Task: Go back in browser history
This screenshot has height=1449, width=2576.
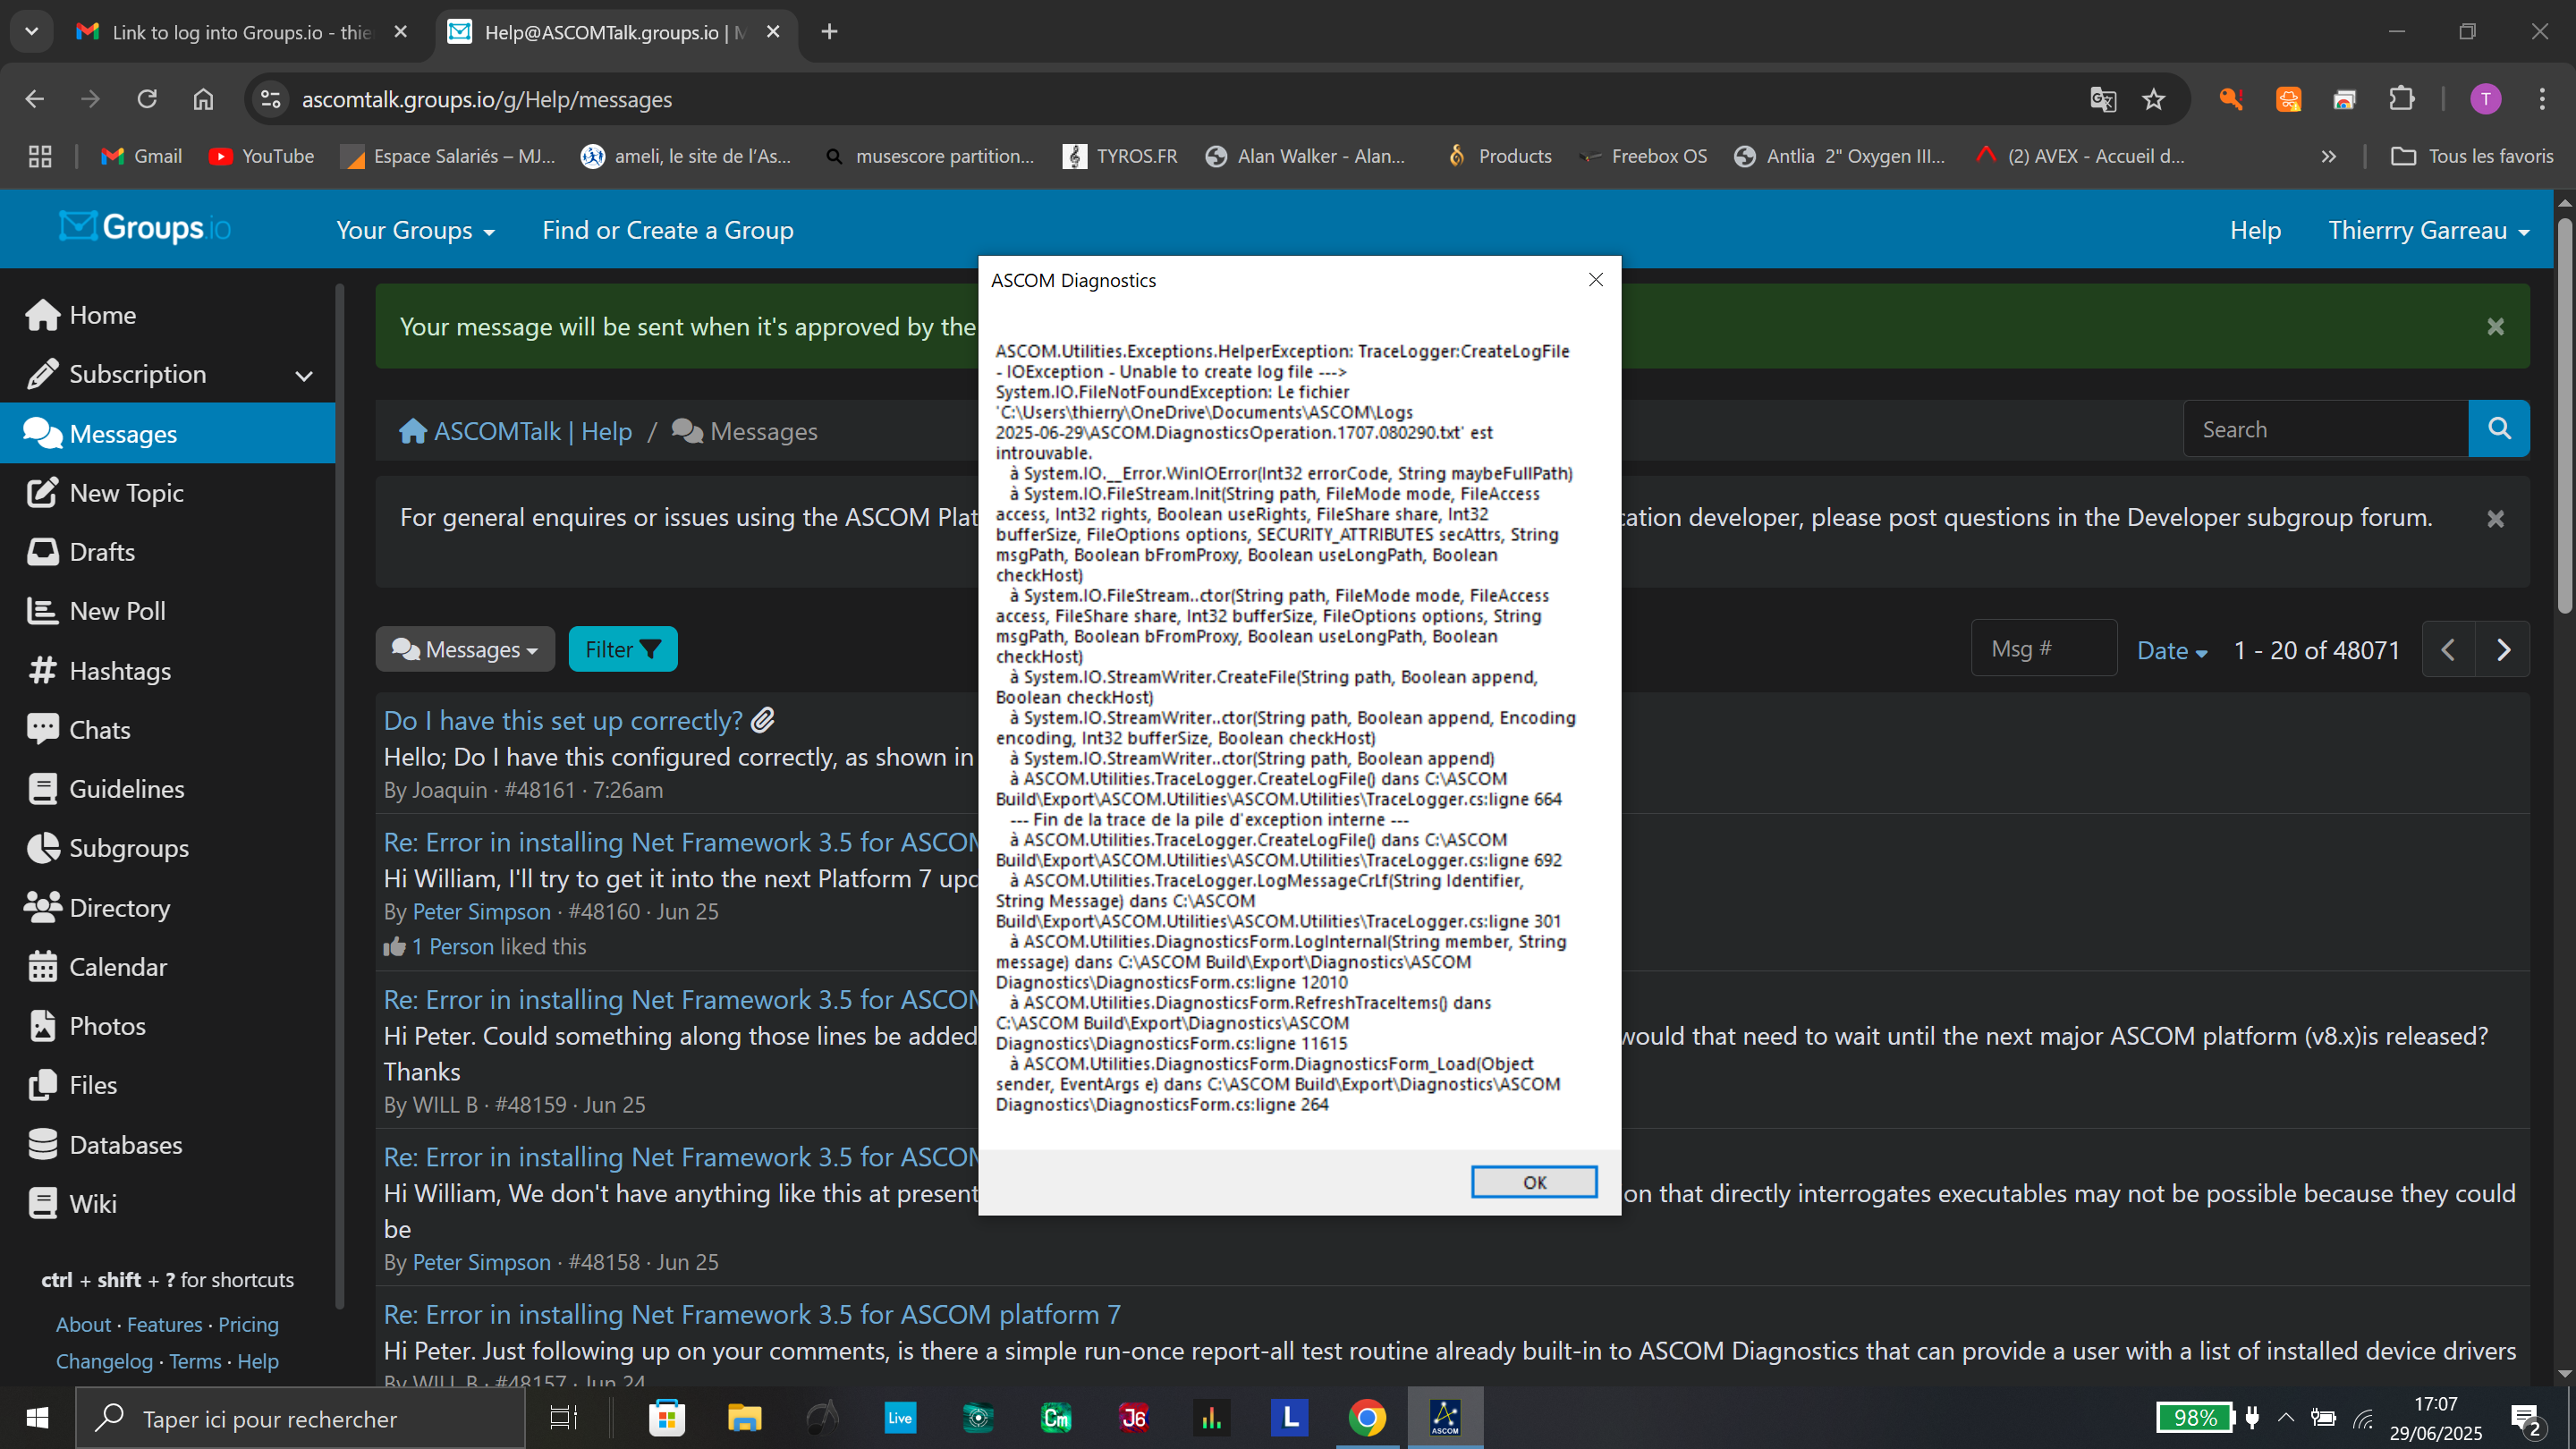Action: pos(35,99)
